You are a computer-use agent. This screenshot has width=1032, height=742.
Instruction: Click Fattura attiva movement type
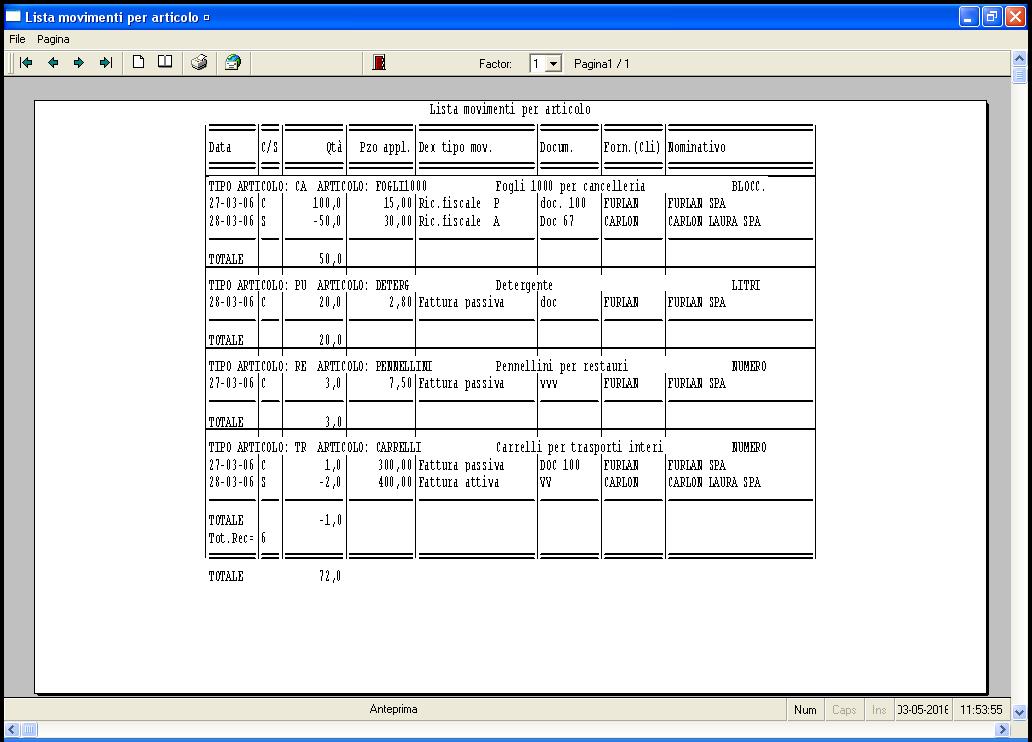[459, 483]
